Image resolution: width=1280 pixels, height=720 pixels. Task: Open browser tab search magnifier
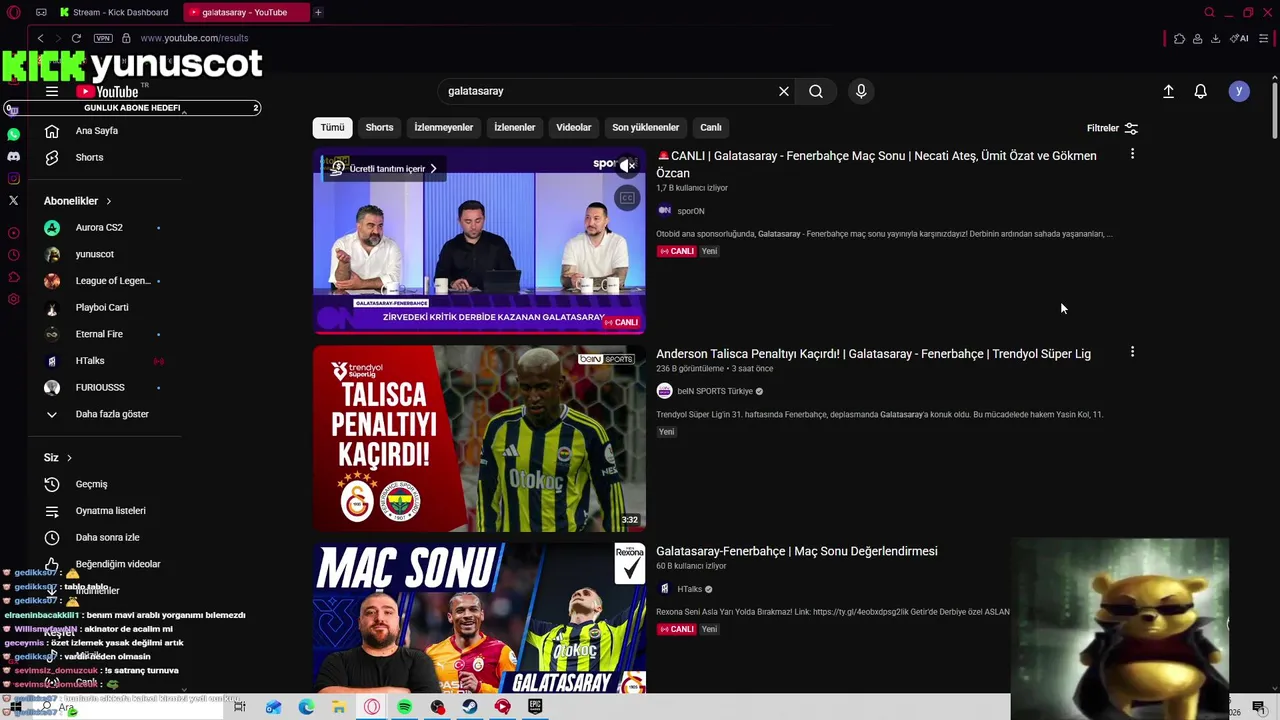(x=1209, y=12)
